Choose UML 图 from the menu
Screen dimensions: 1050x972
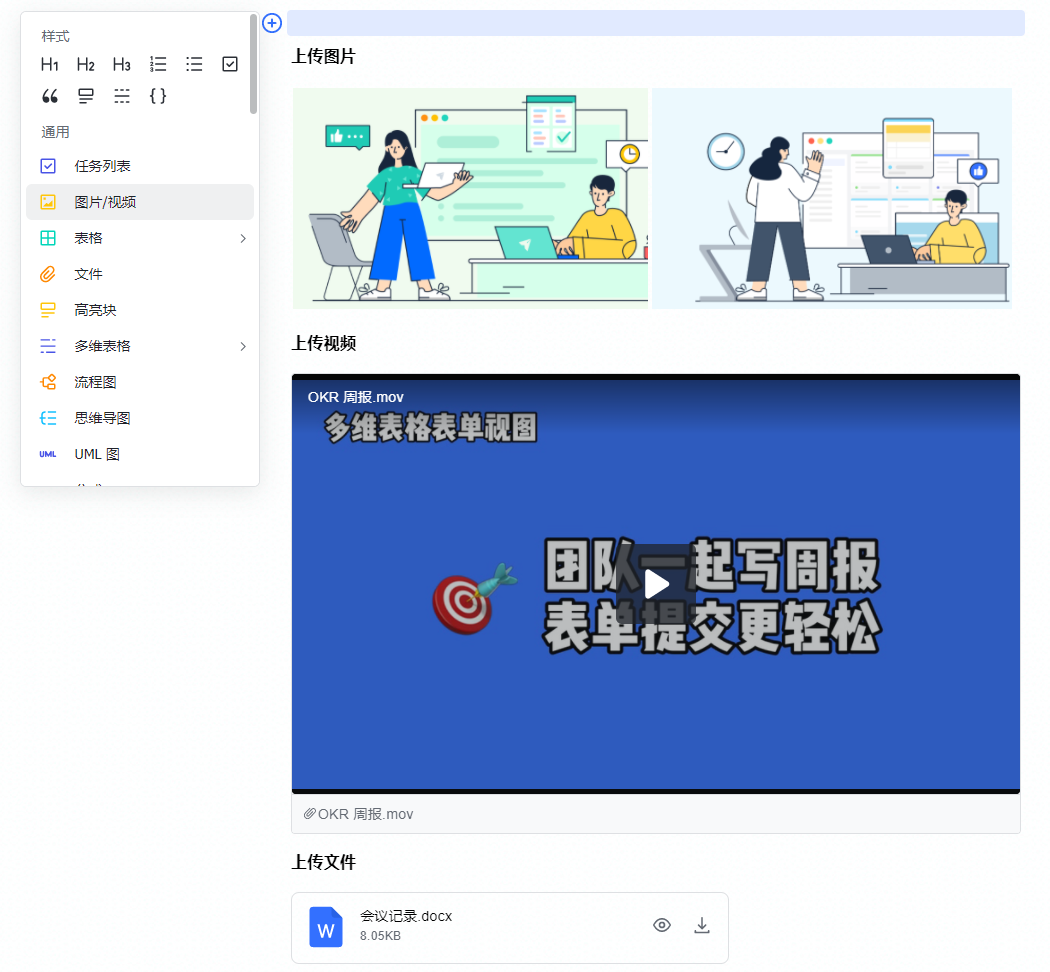click(x=140, y=455)
